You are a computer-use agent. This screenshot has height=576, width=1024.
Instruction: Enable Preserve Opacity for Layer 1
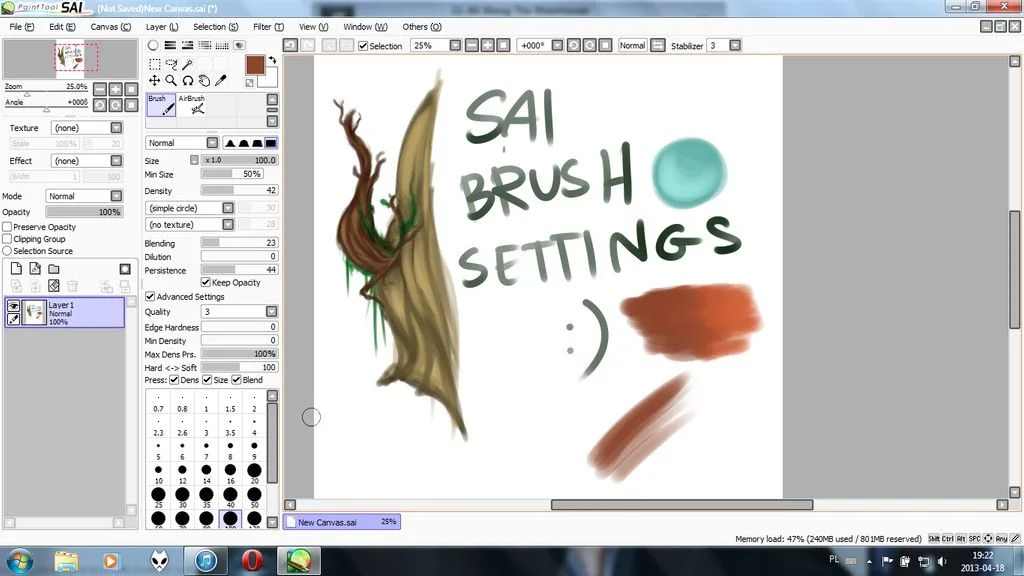click(6, 227)
